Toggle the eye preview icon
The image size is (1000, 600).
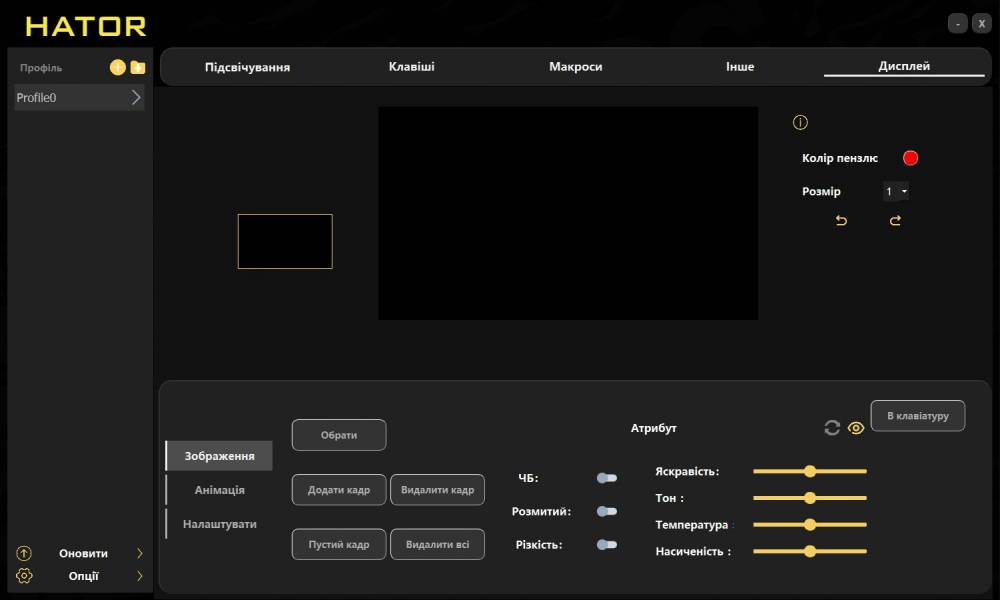click(x=856, y=428)
